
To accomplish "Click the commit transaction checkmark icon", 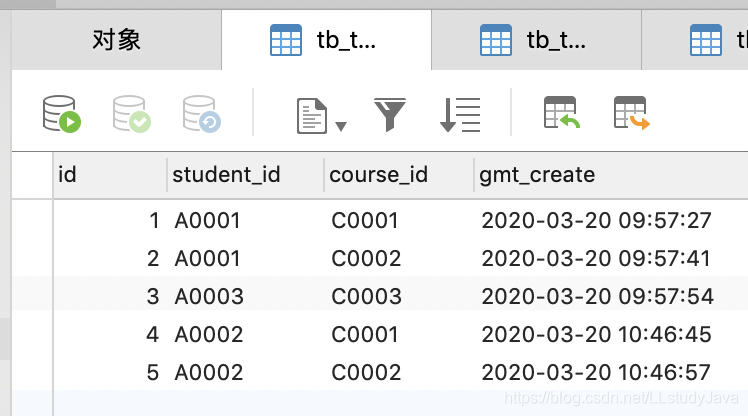I will (x=132, y=114).
